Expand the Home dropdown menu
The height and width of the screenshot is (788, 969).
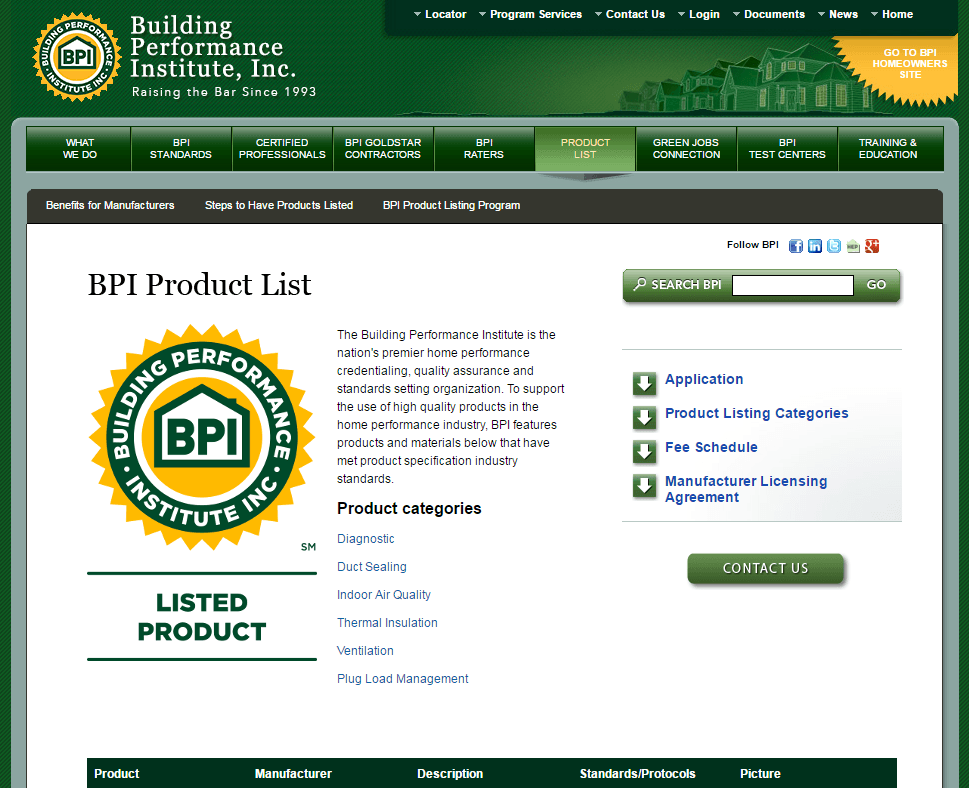tap(892, 14)
